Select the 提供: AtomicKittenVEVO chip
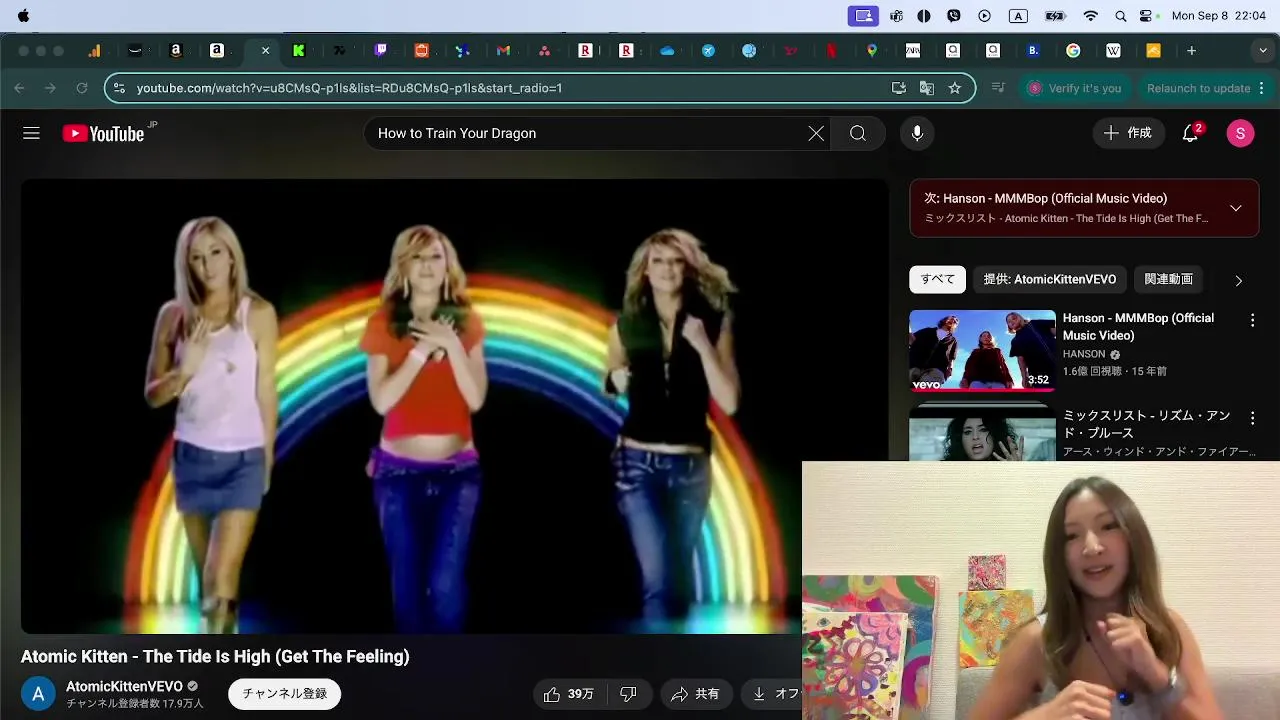Screen dimensions: 1280x720 (x=1048, y=279)
